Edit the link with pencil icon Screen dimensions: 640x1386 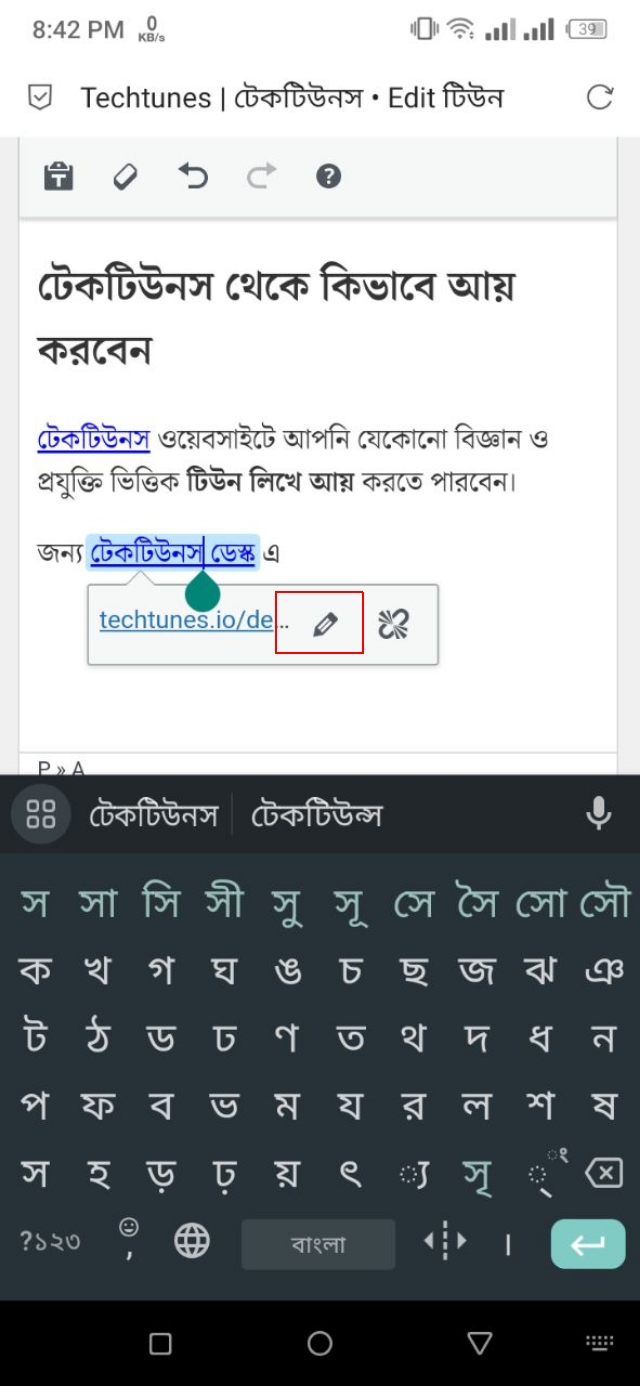point(324,624)
